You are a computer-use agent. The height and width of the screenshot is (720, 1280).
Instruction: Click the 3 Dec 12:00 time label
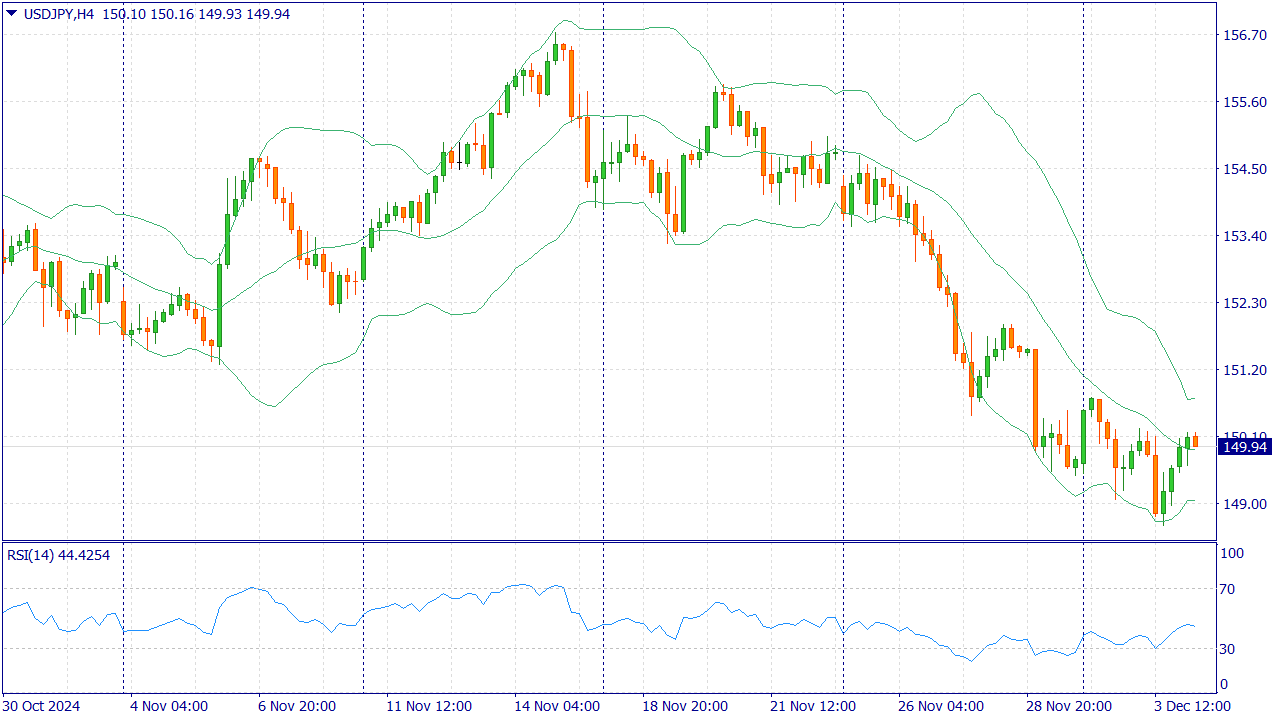[x=1192, y=705]
